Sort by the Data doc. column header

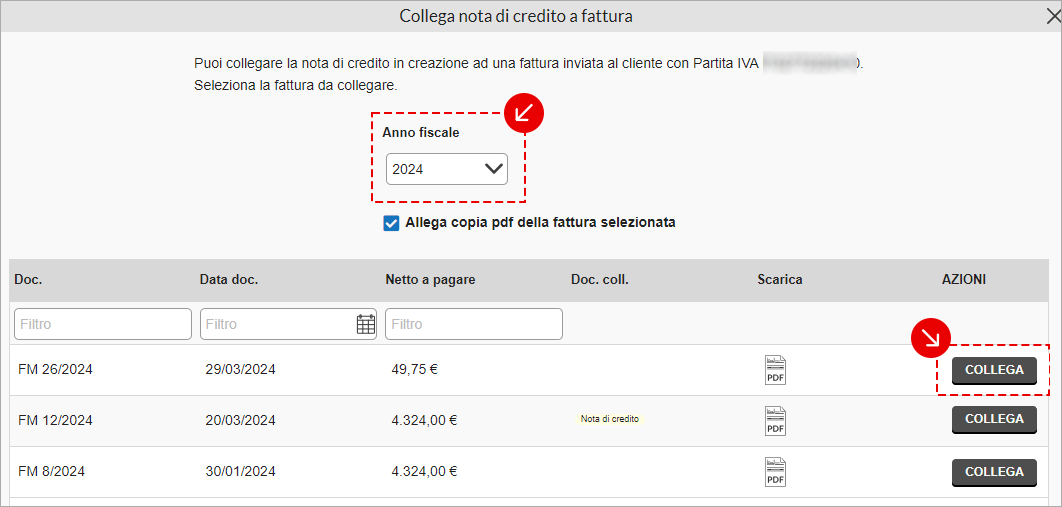(229, 280)
